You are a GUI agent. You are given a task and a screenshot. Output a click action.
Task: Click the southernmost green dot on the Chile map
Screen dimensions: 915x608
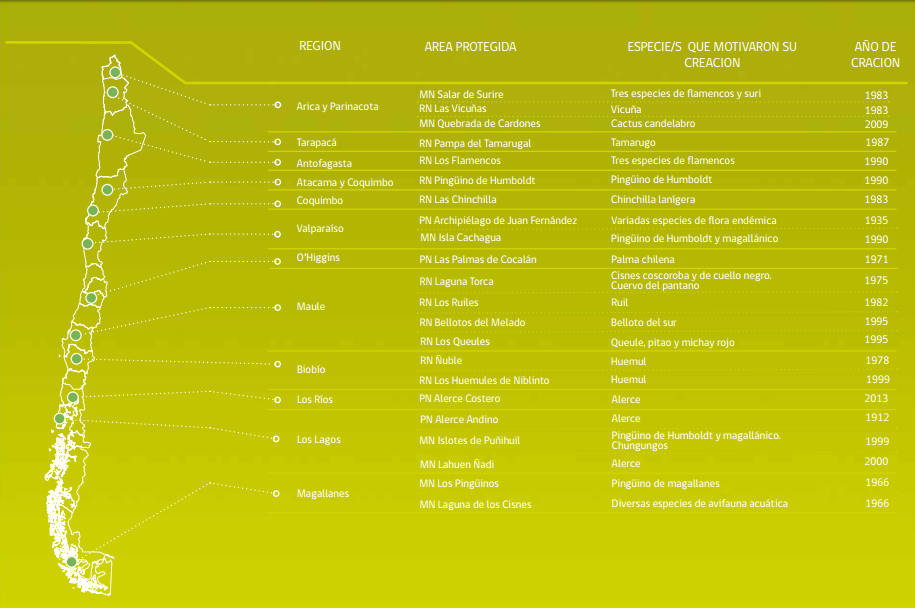point(71,561)
